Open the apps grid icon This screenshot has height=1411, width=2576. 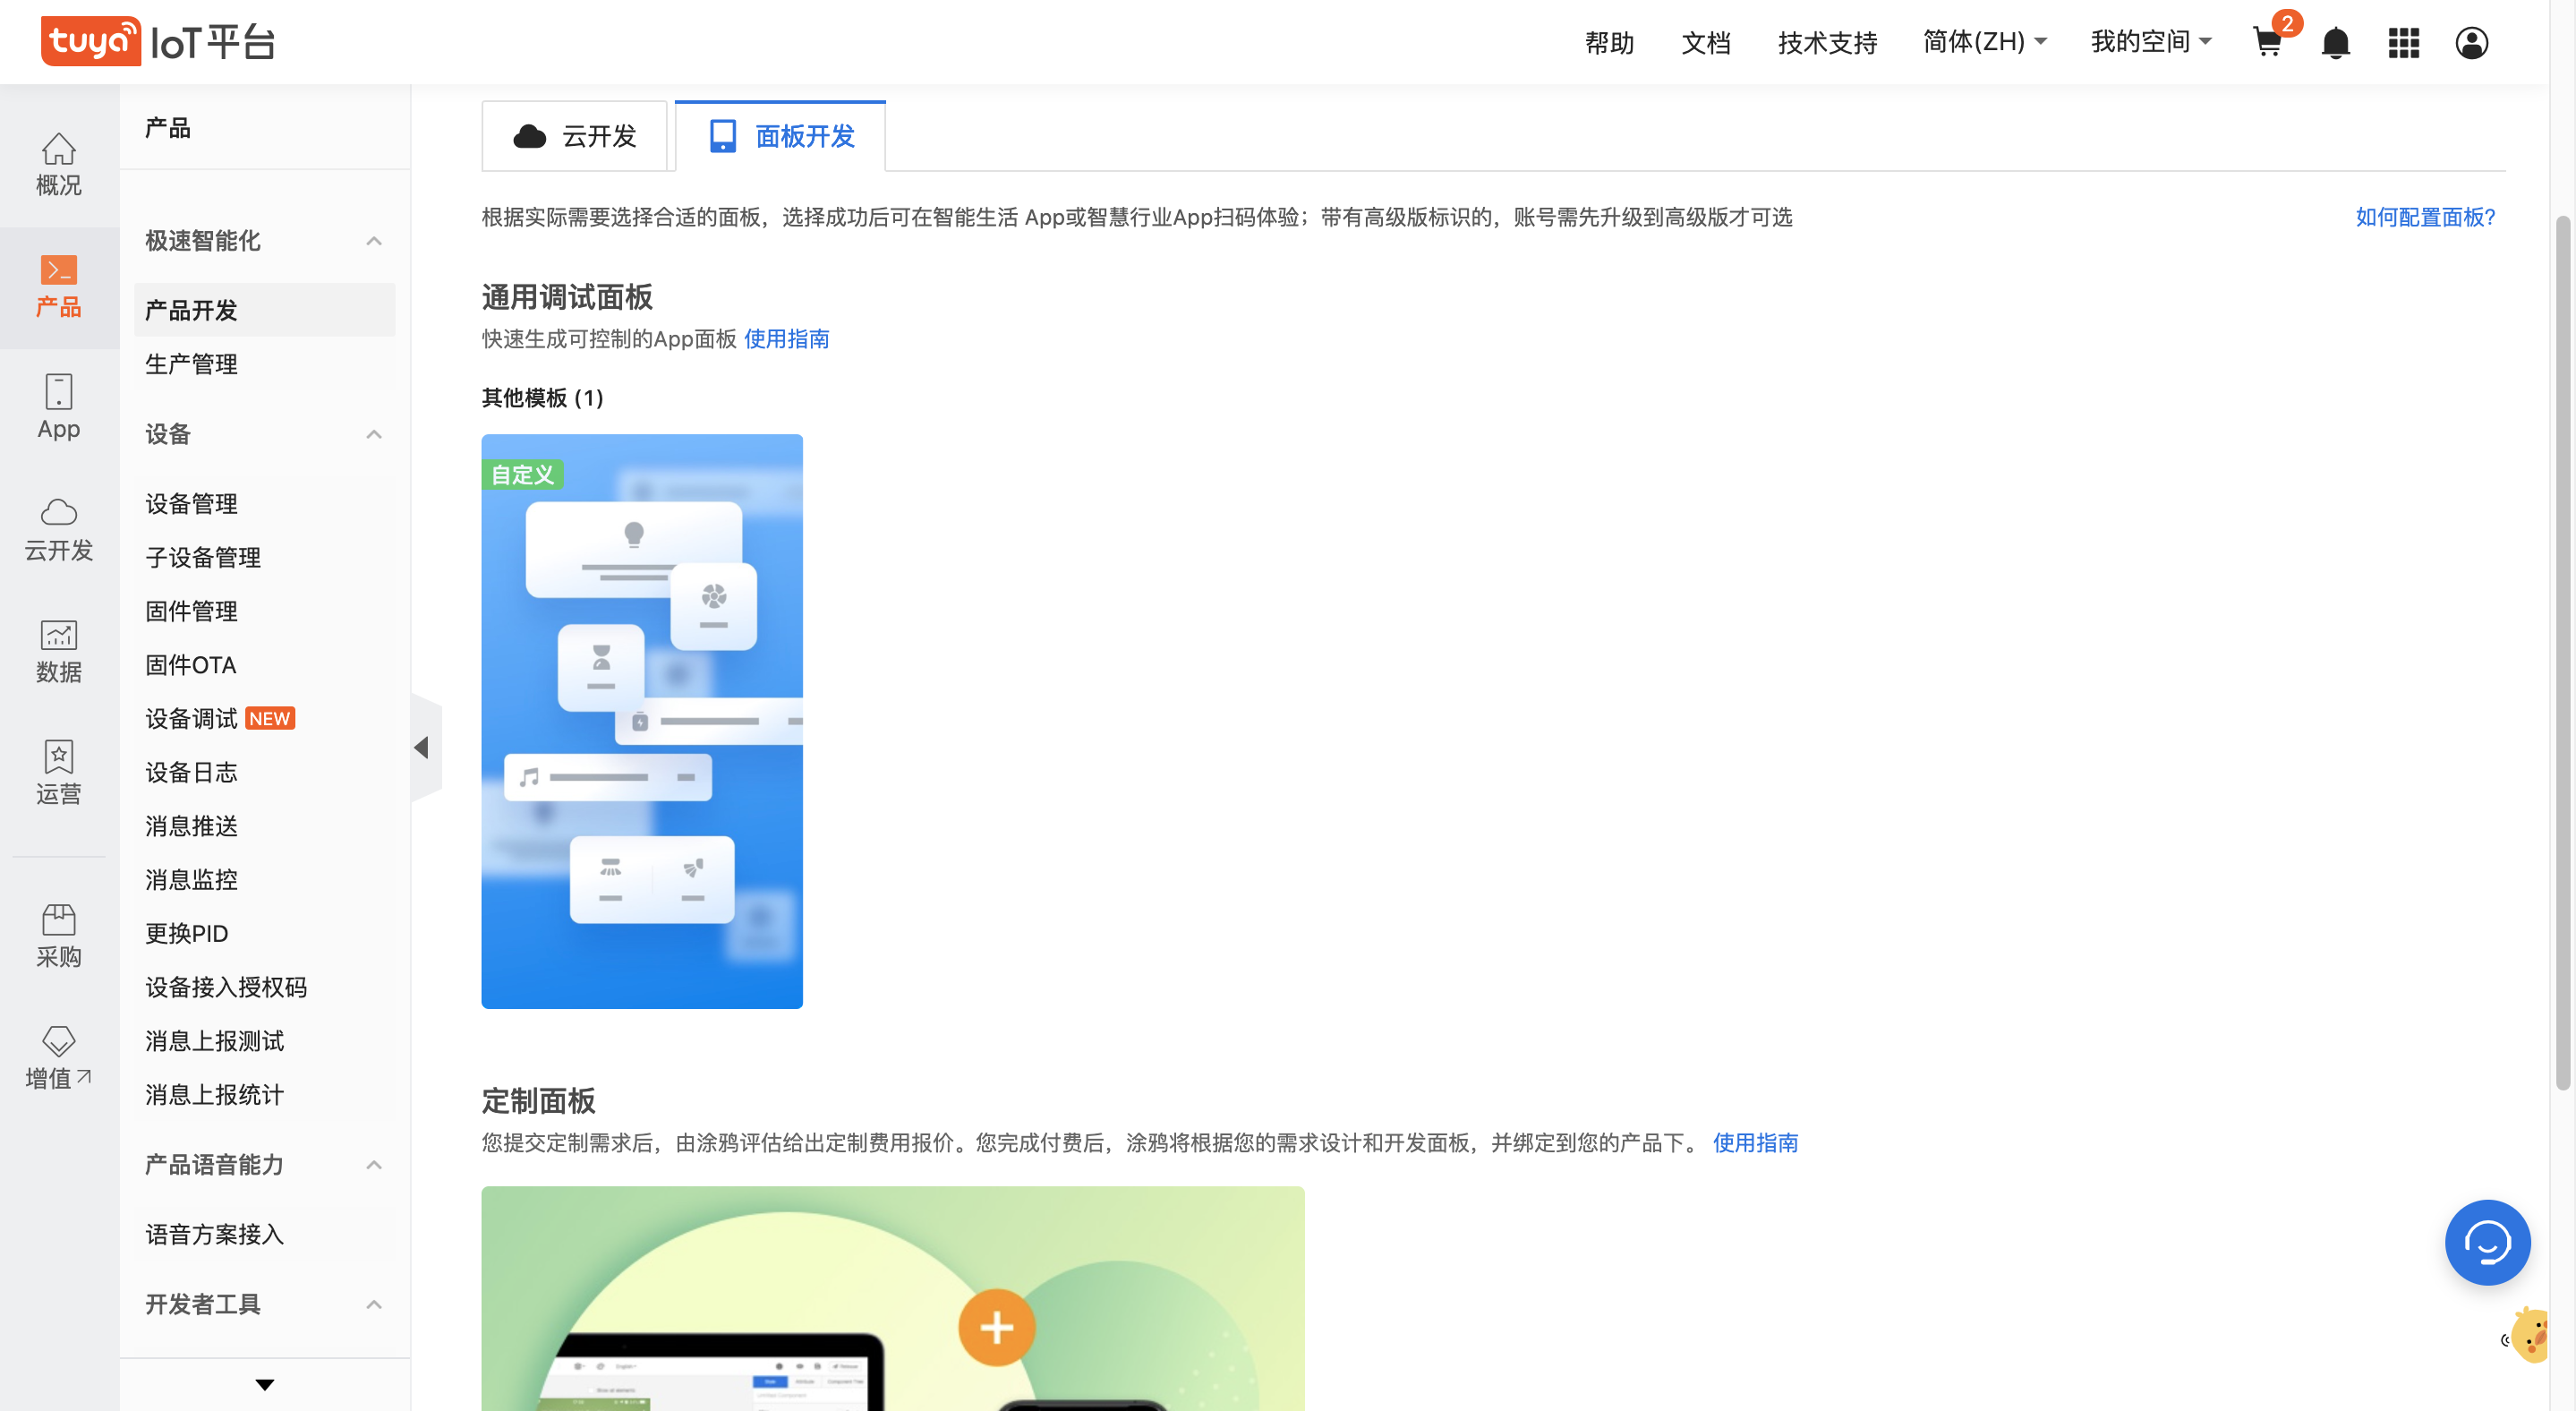pyautogui.click(x=2403, y=43)
